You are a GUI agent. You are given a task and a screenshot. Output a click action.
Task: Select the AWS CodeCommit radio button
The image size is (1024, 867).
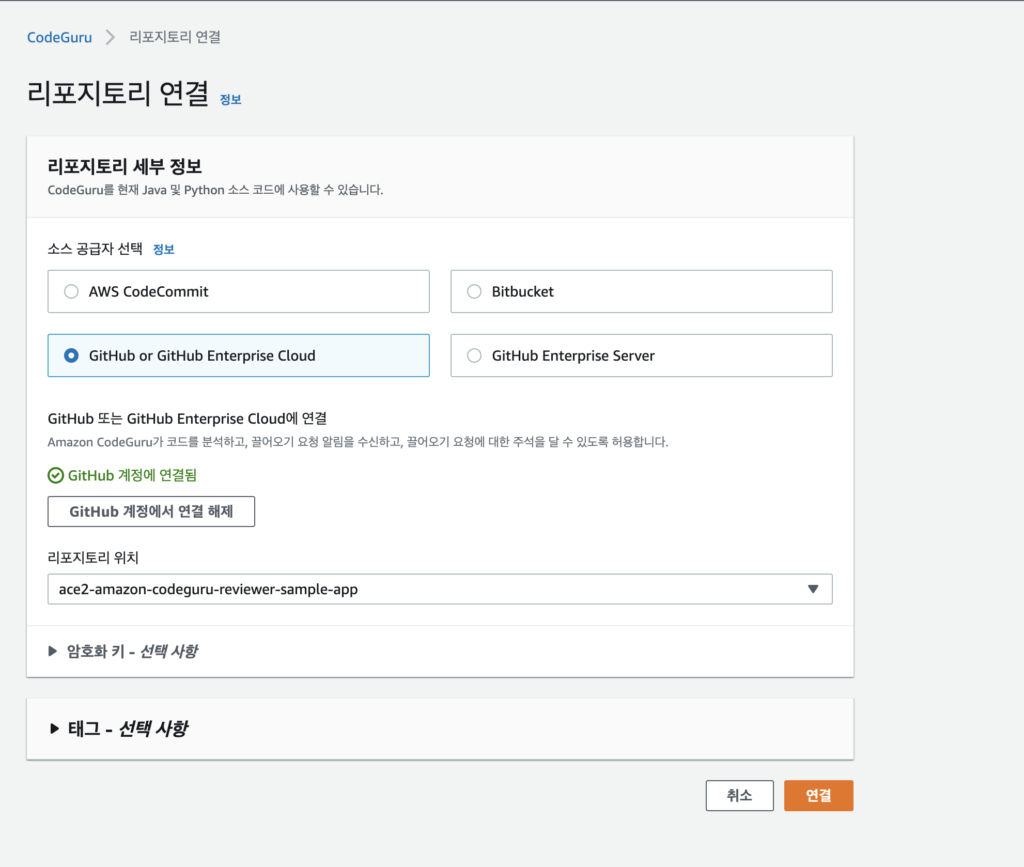point(71,291)
